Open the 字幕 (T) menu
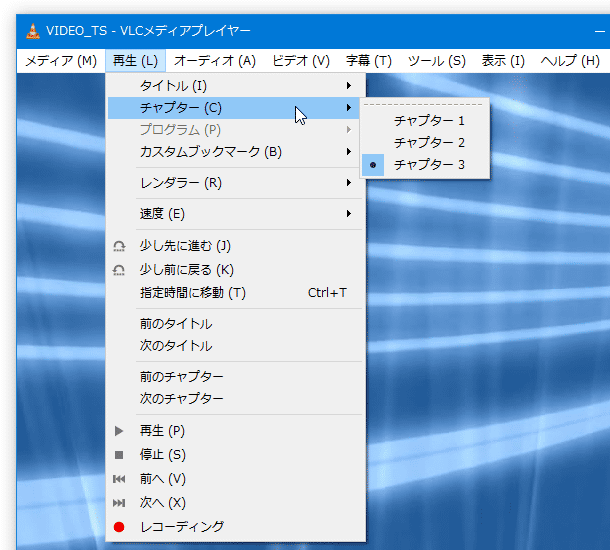Image resolution: width=610 pixels, height=550 pixels. coord(368,61)
